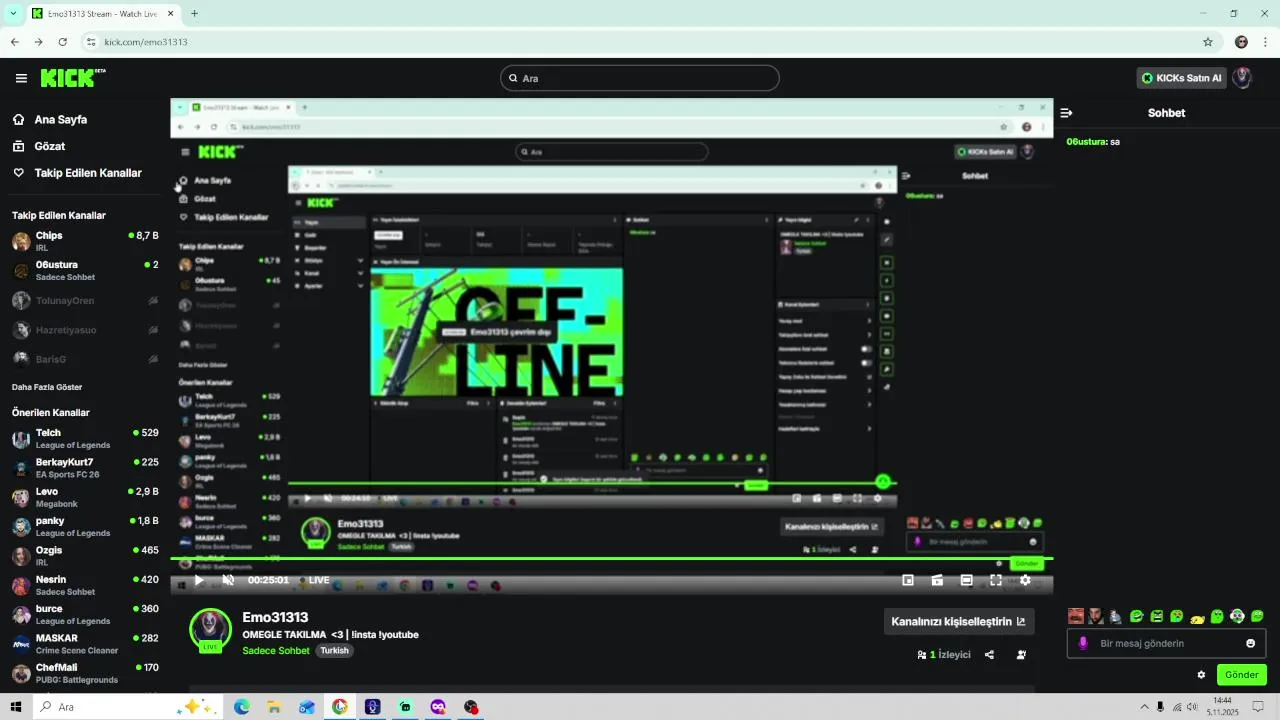Open video player settings gear

coord(1025,580)
